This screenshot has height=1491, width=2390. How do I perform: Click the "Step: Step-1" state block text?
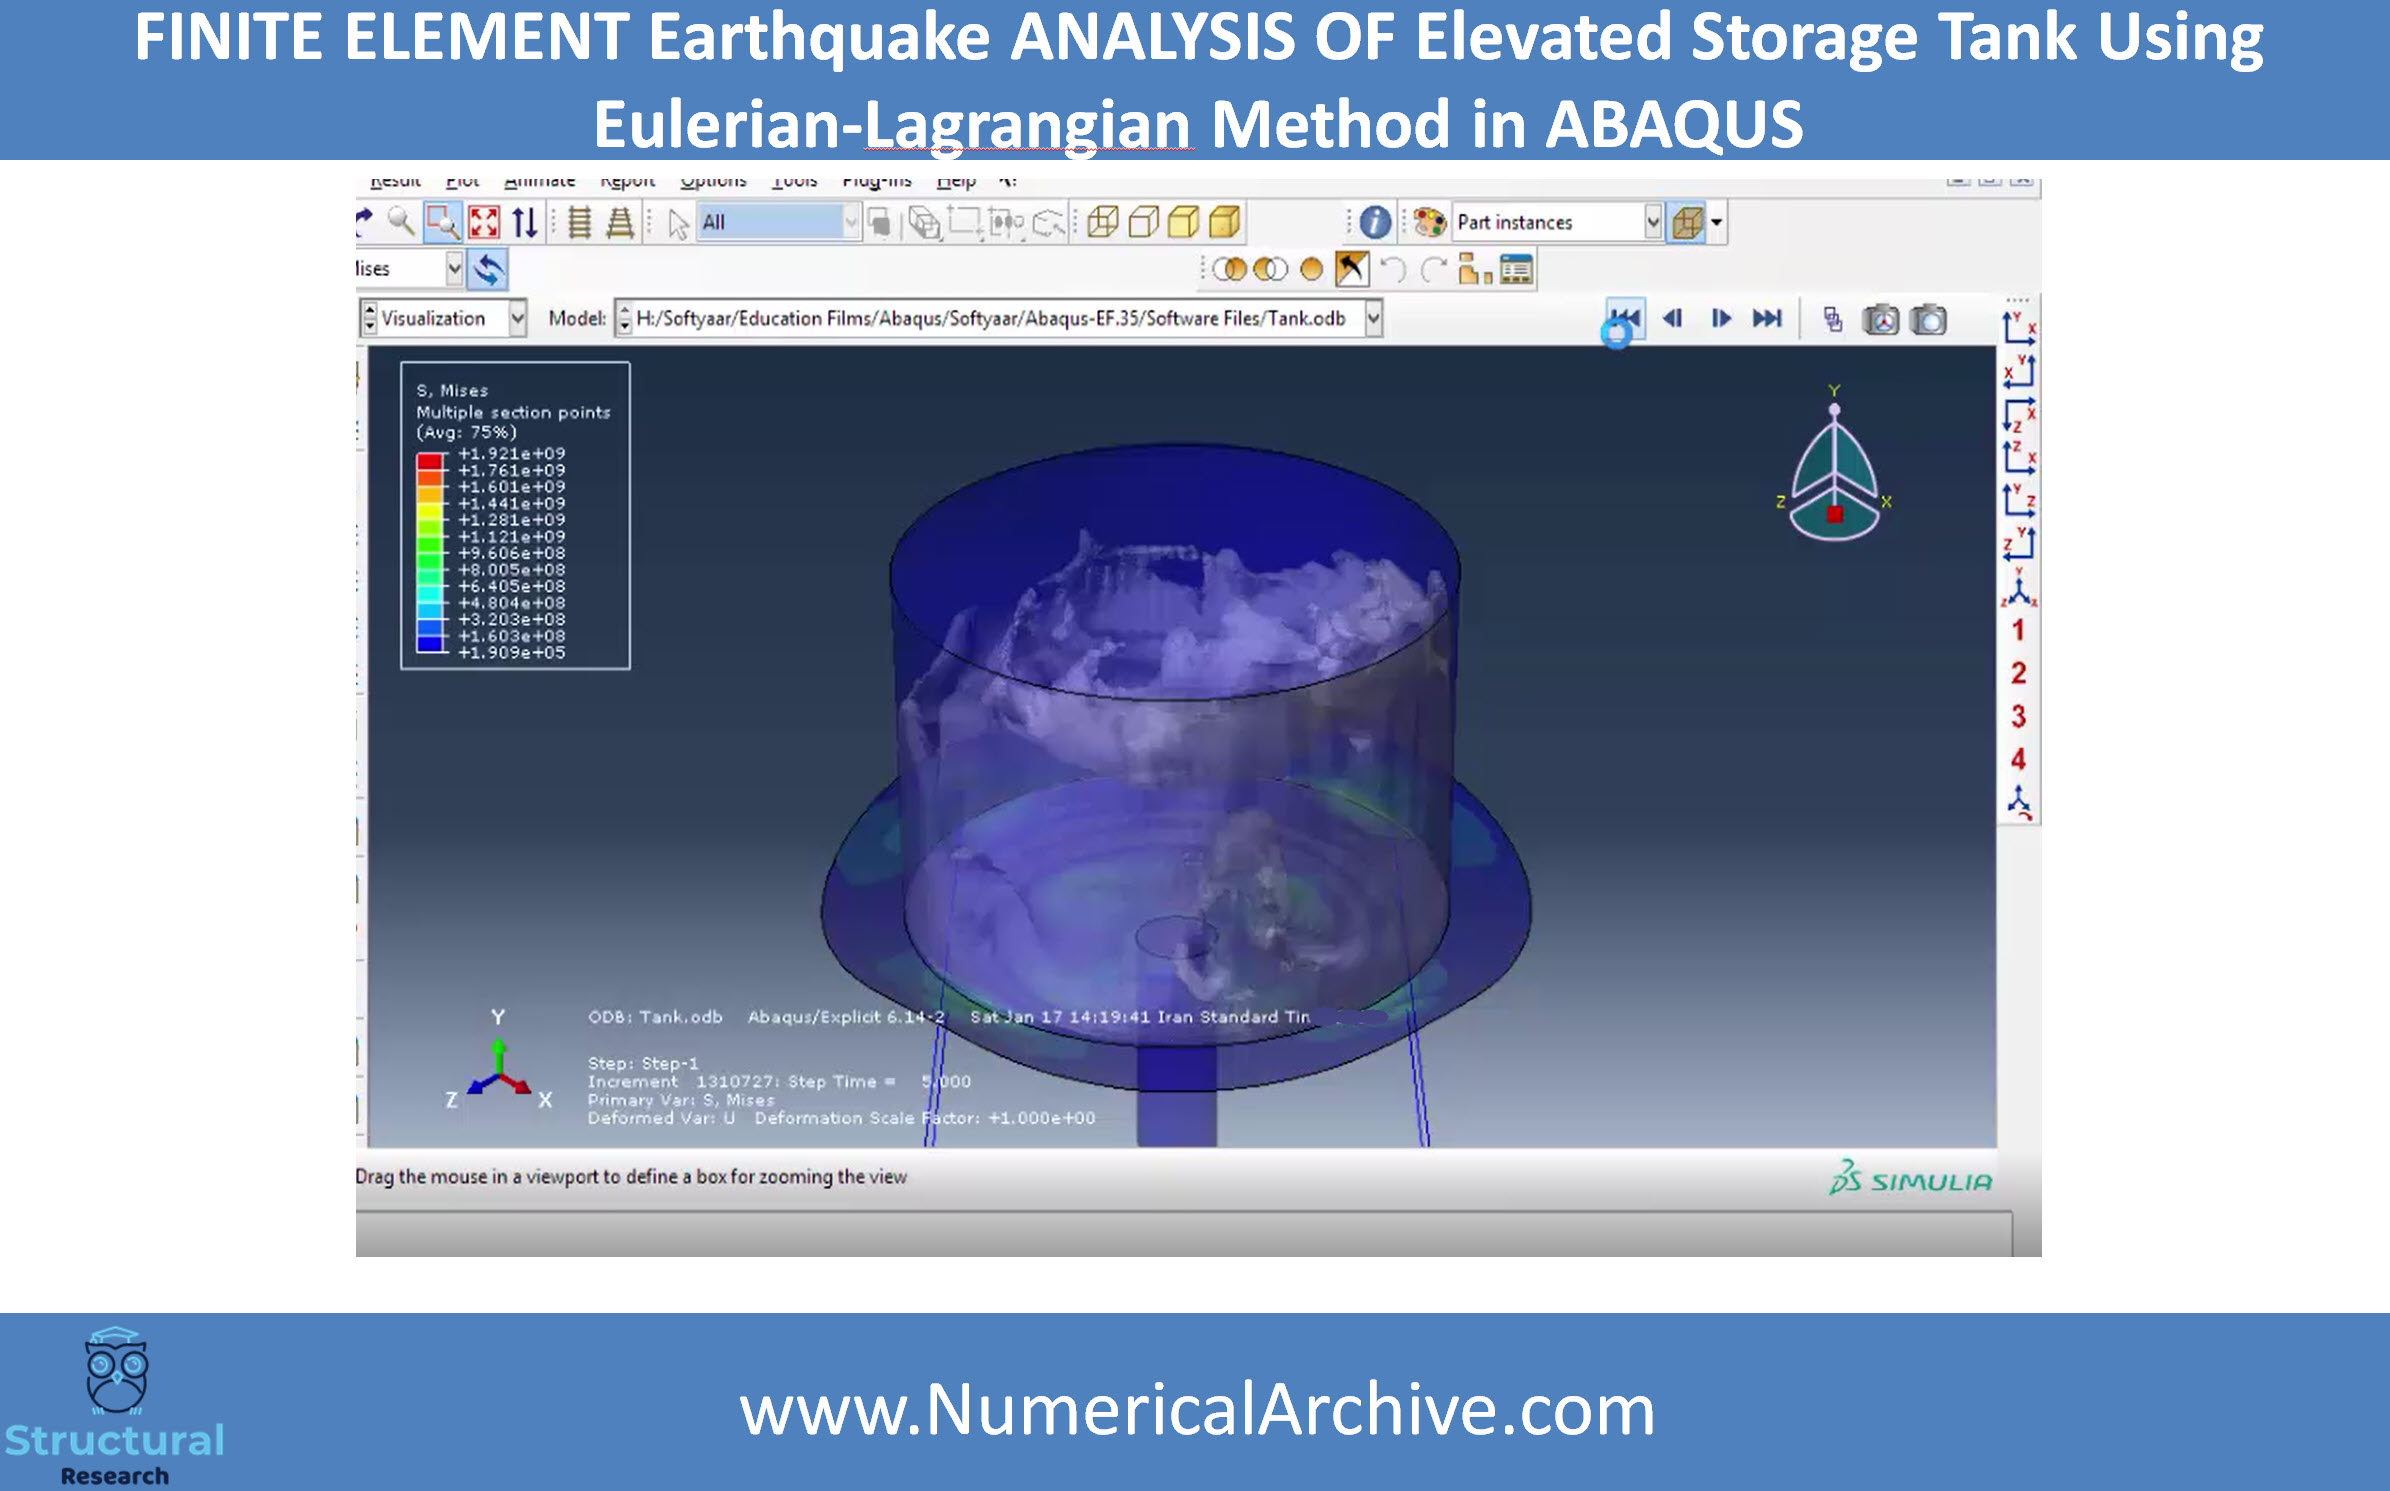pos(643,1063)
